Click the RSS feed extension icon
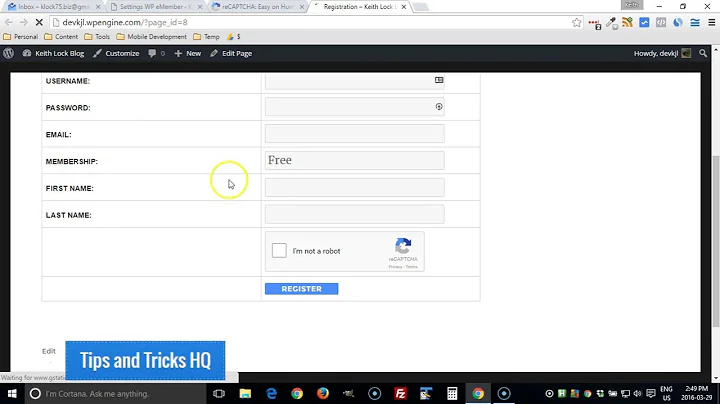This screenshot has height=404, width=720. tap(627, 22)
